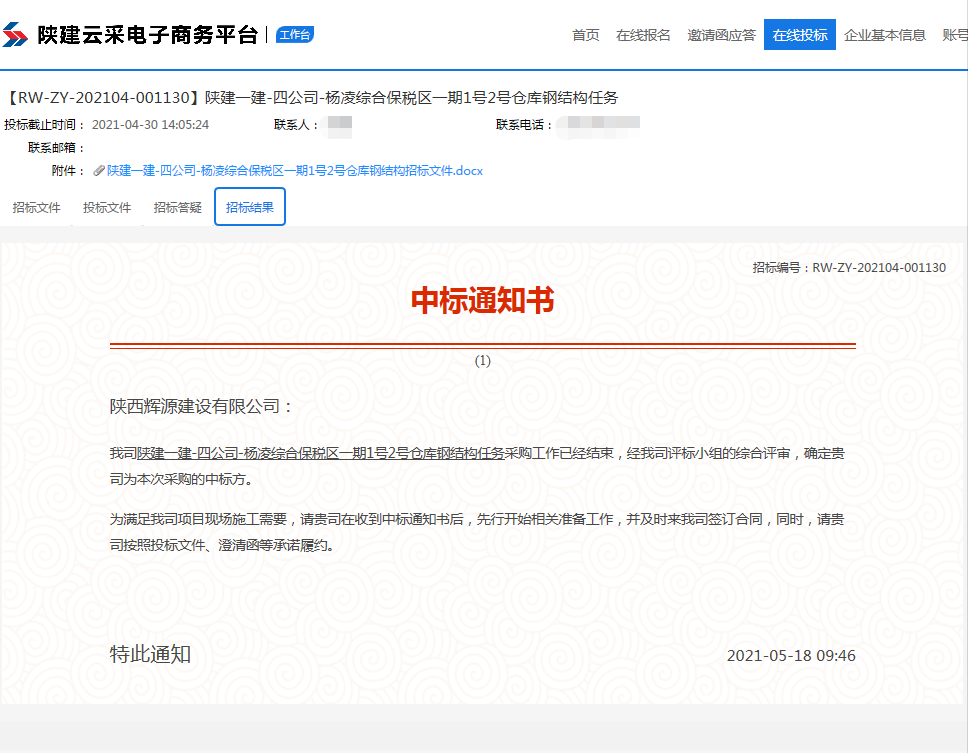The height and width of the screenshot is (753, 968).
Task: Click the 陕建云采电子商务平台 title text
Action: (148, 35)
